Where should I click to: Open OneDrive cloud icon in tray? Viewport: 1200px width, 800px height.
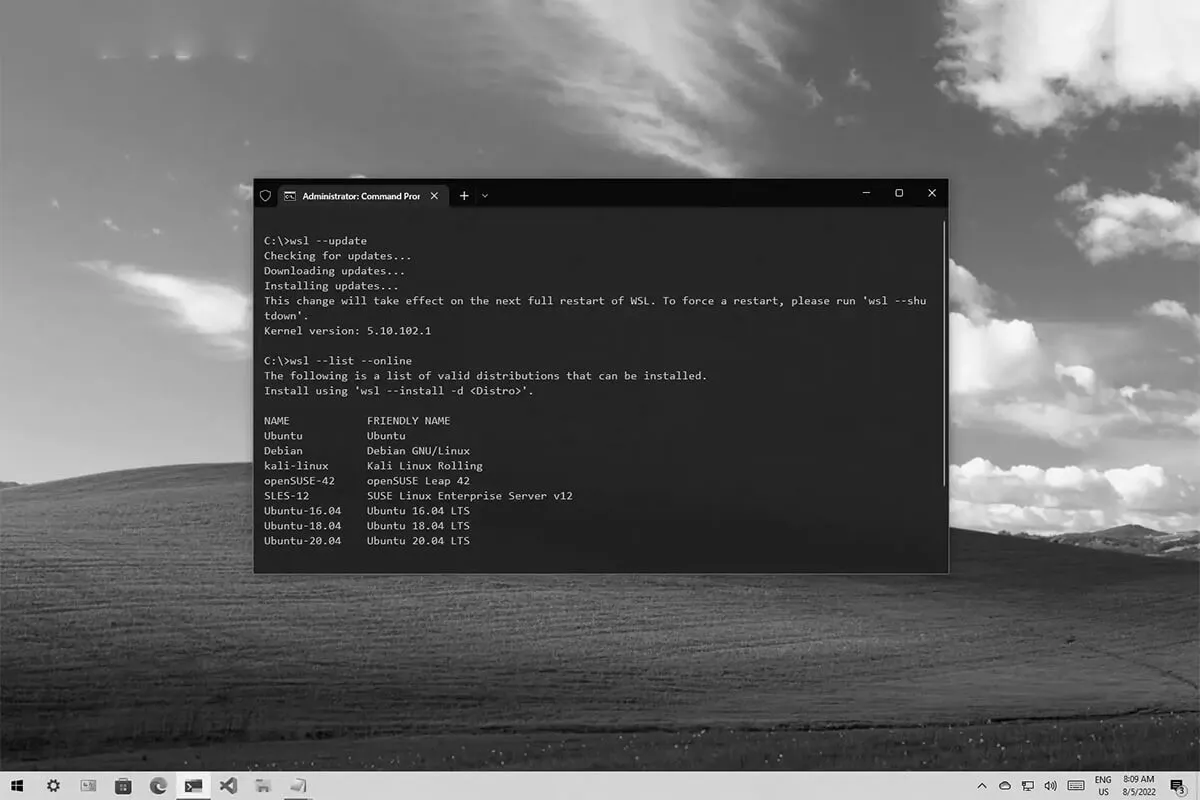pos(1005,786)
